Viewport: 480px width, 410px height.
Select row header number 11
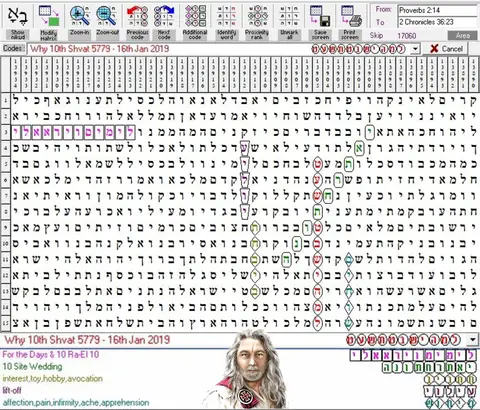[x=5, y=259]
